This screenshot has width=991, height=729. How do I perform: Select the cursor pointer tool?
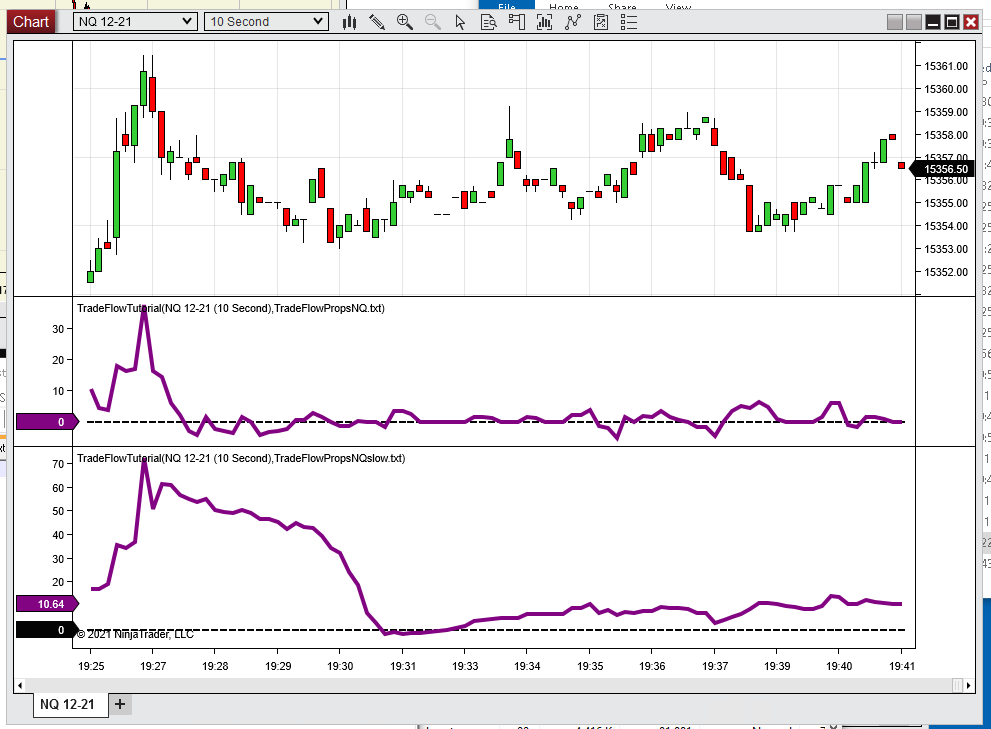click(x=460, y=22)
